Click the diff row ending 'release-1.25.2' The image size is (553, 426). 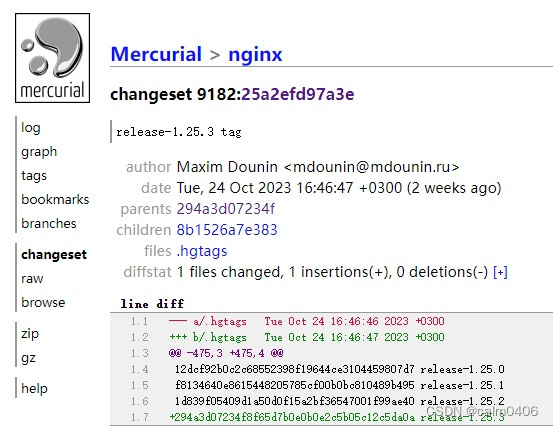point(340,401)
